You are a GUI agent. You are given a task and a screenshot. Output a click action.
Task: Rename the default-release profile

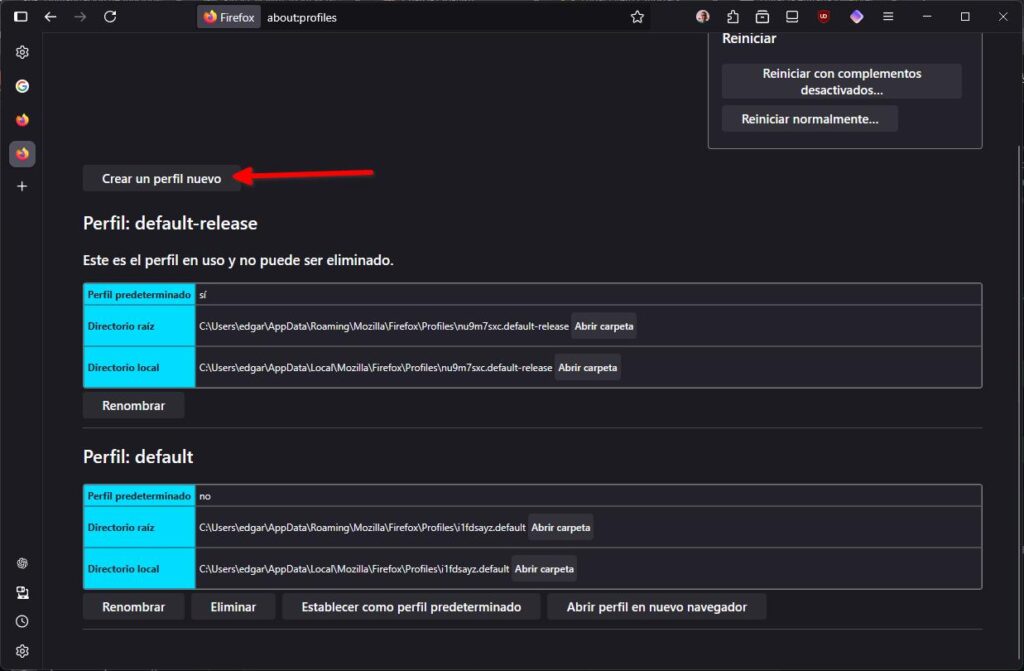coord(133,406)
